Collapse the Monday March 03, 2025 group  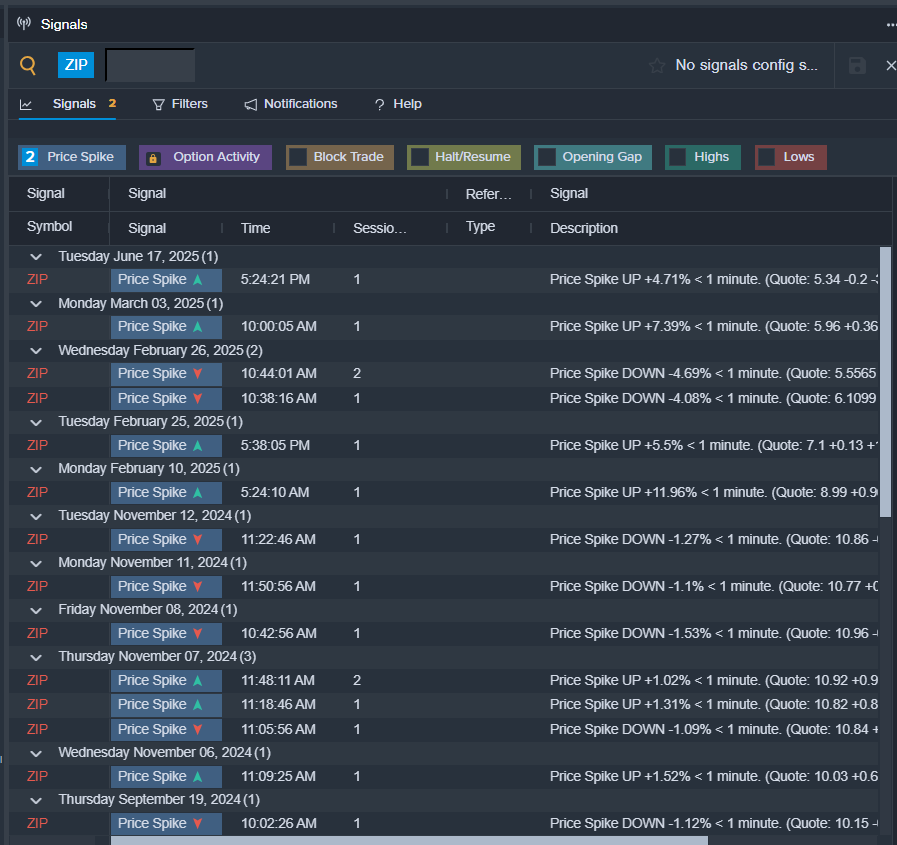[36, 304]
